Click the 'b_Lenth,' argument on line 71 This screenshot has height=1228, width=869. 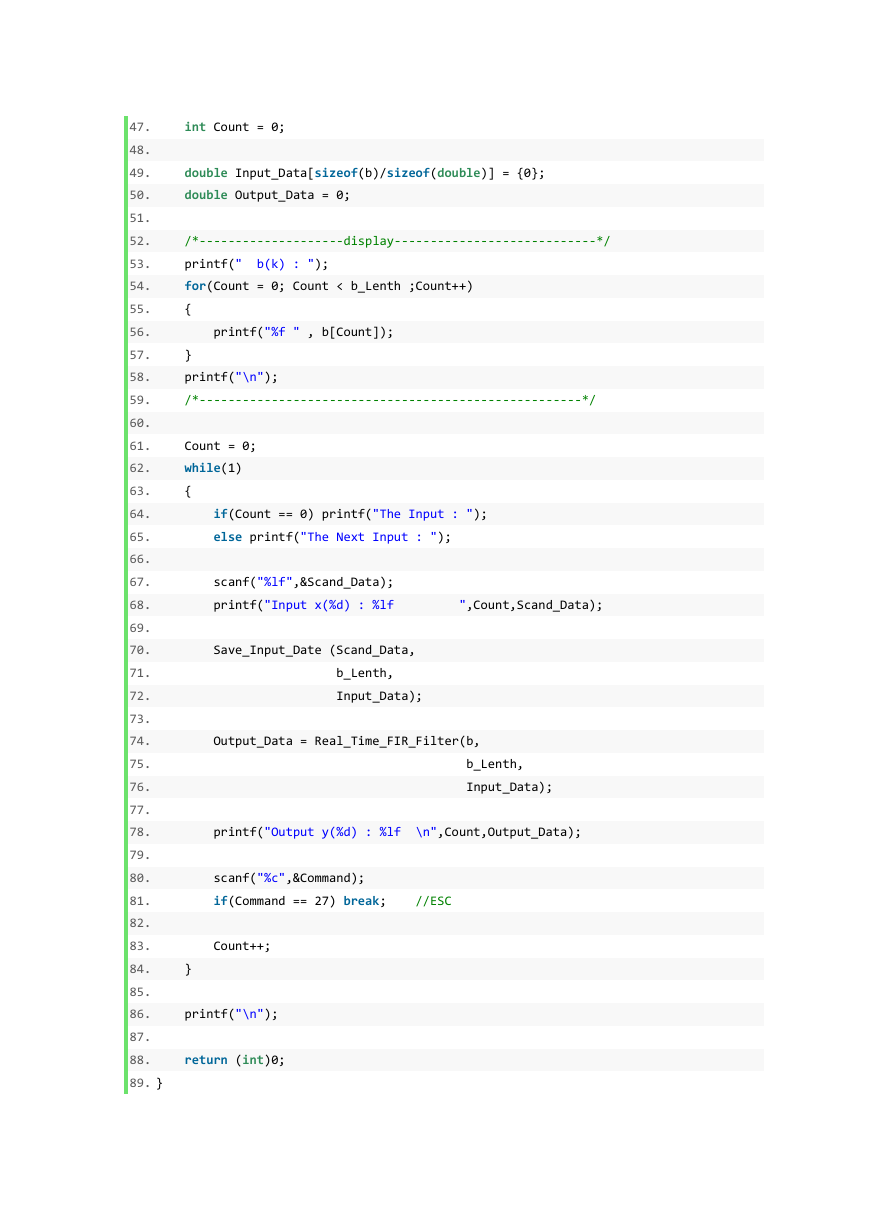[364, 673]
